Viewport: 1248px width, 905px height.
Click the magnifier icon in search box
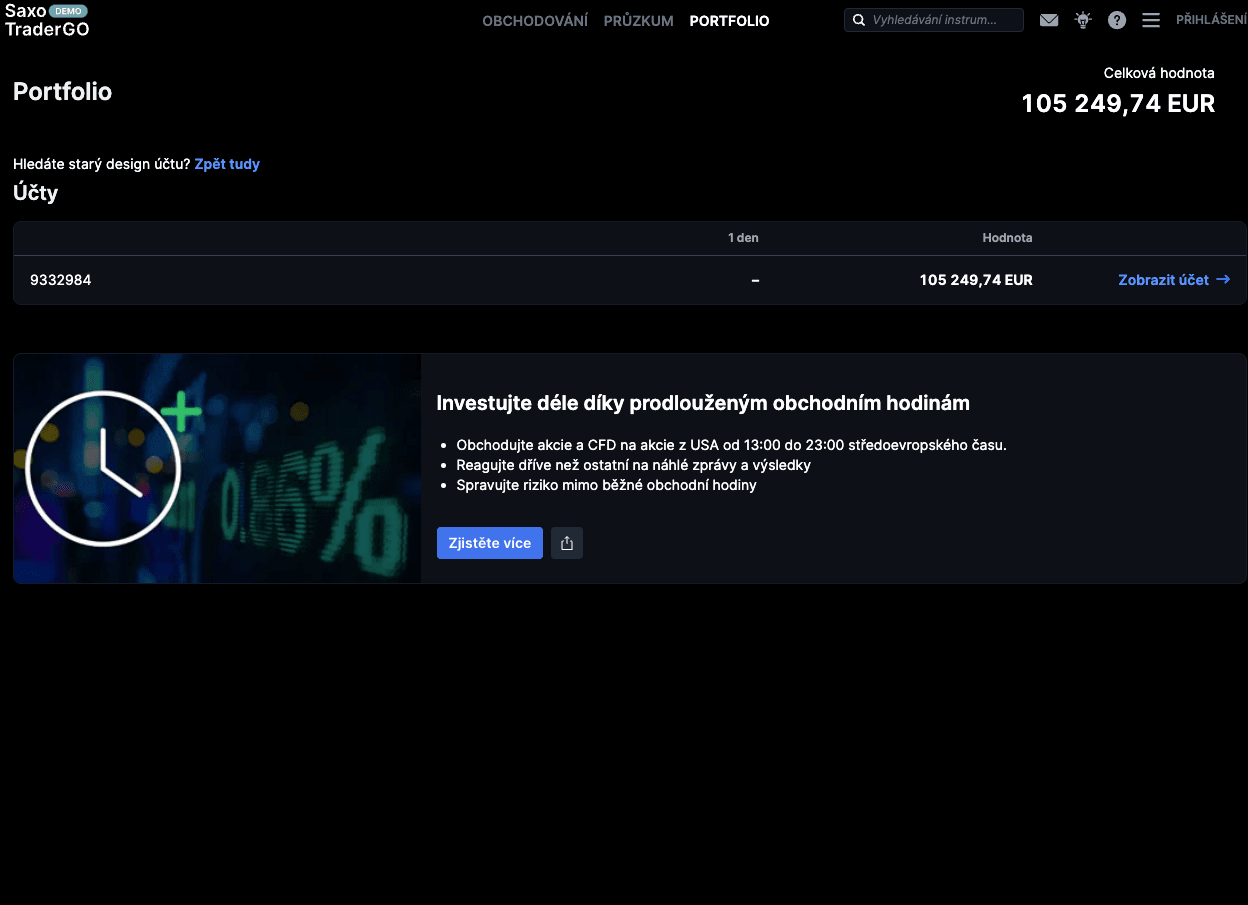coord(858,20)
